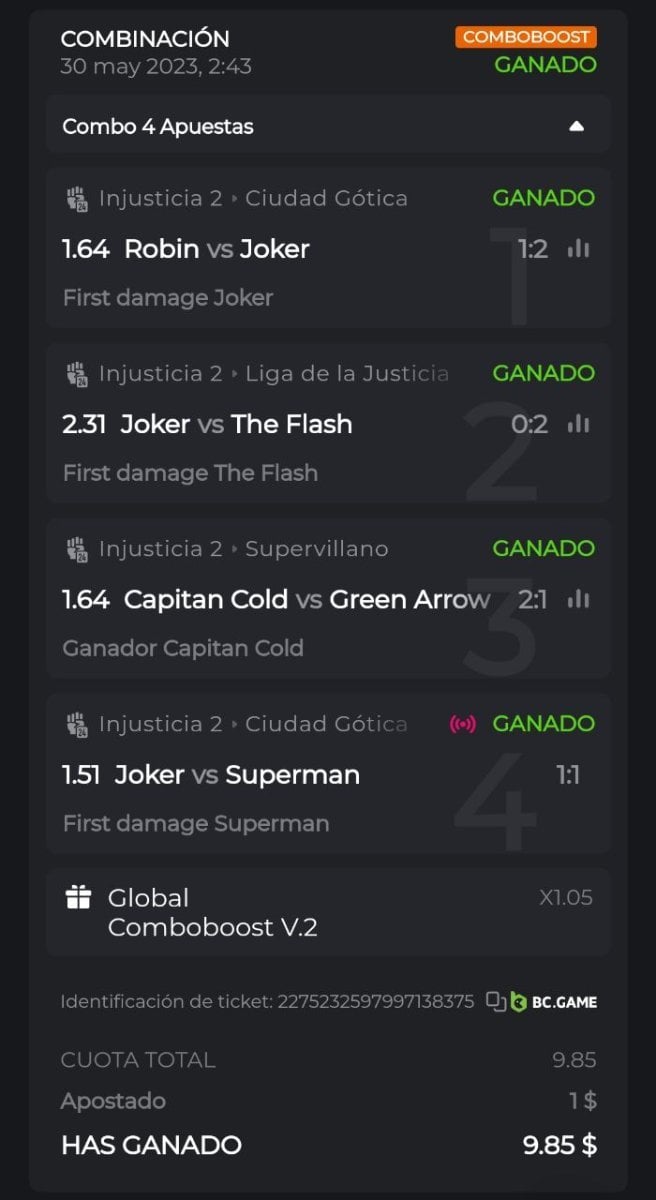Click esports icon beside Injusticia 2 Liga de la Justicia
This screenshot has height=1200, width=656.
point(77,374)
